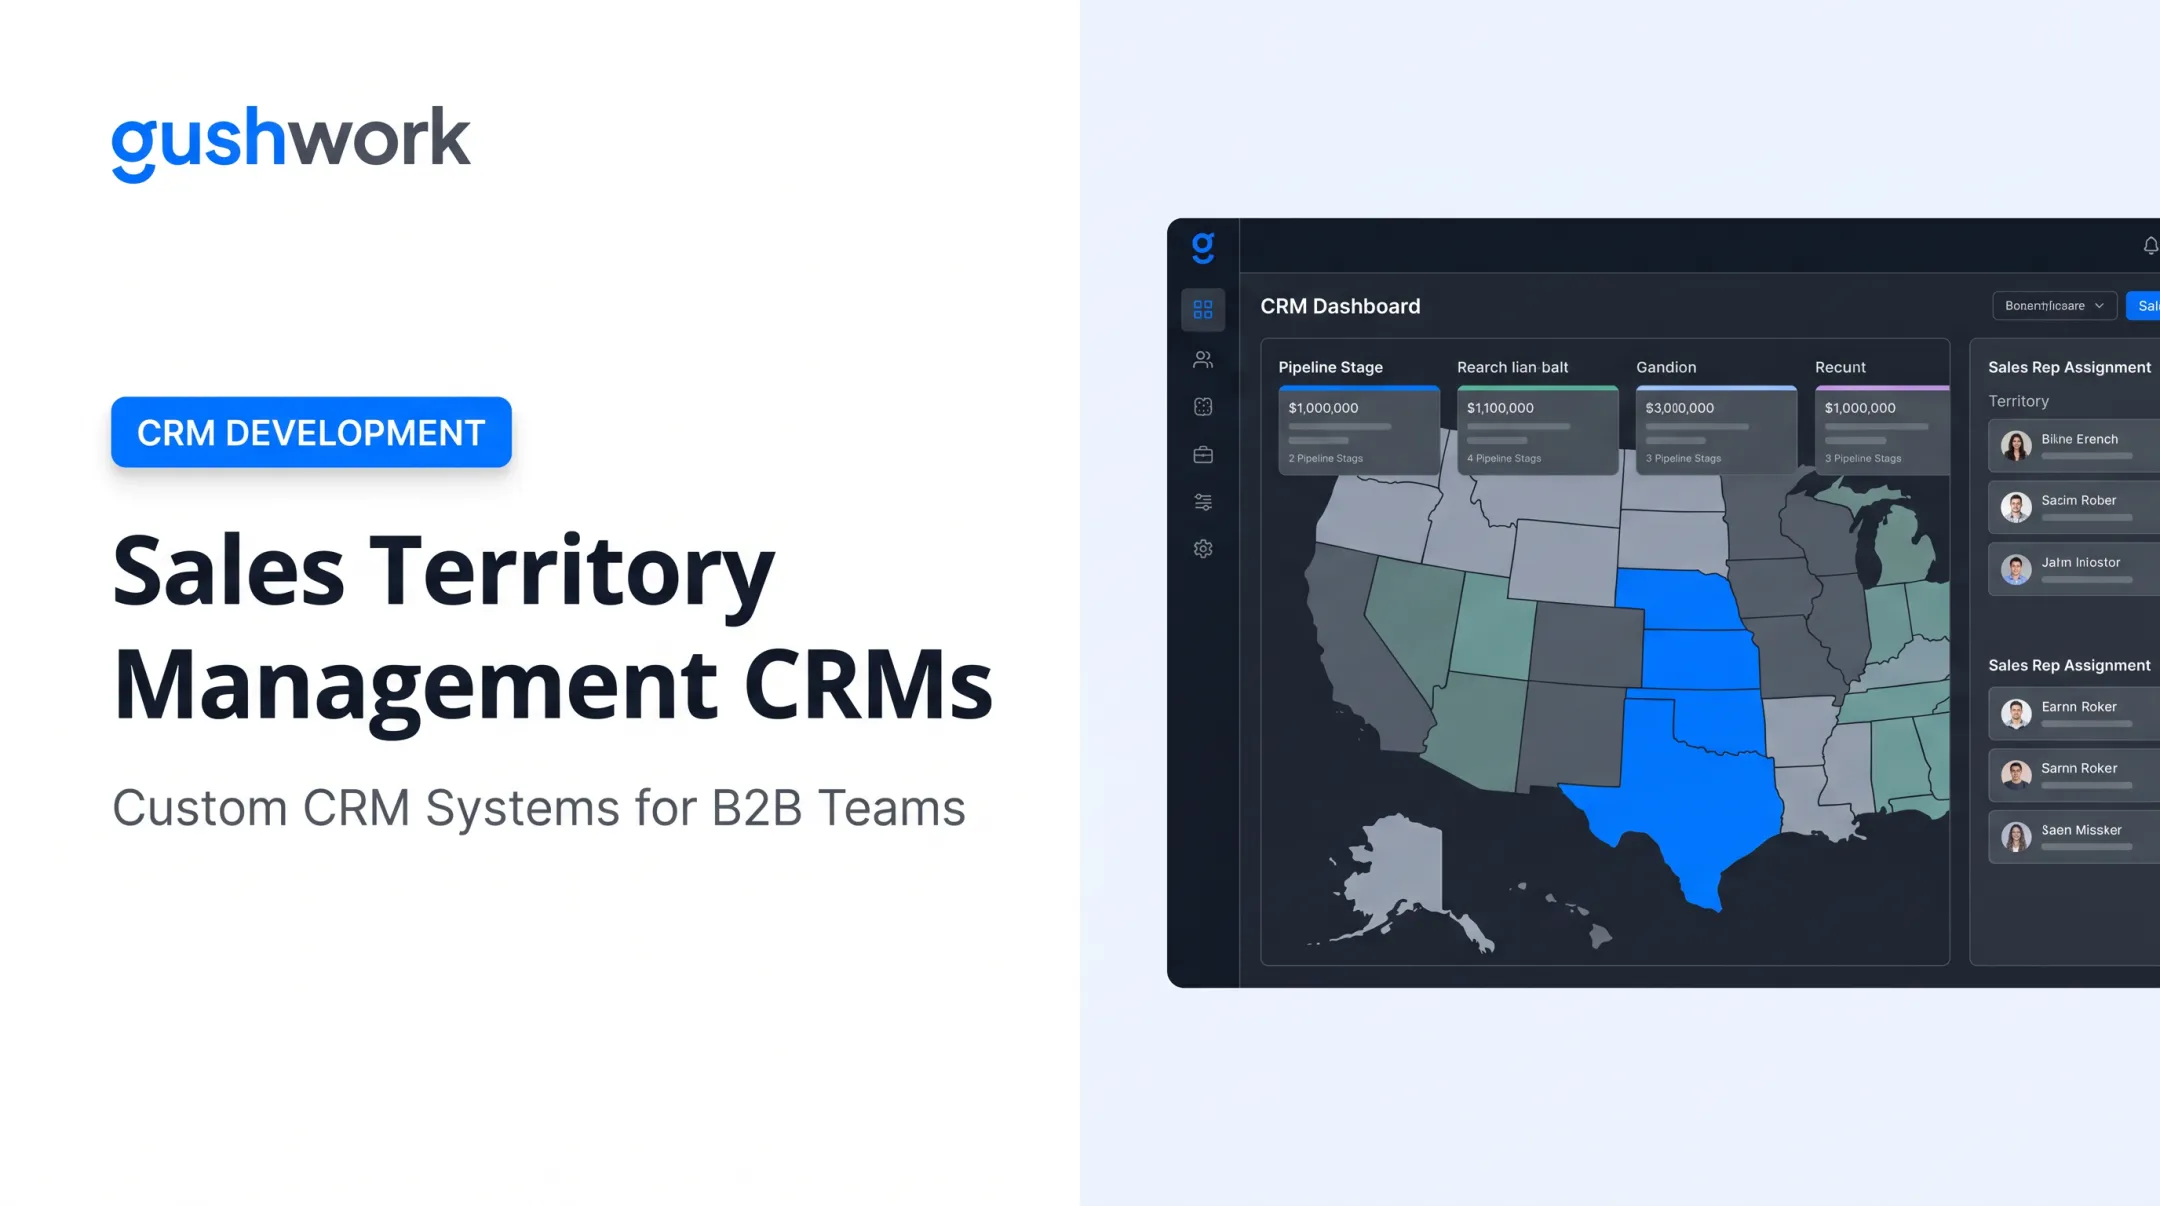The image size is (2160, 1206).
Task: Select the Recunt column header
Action: point(1840,367)
